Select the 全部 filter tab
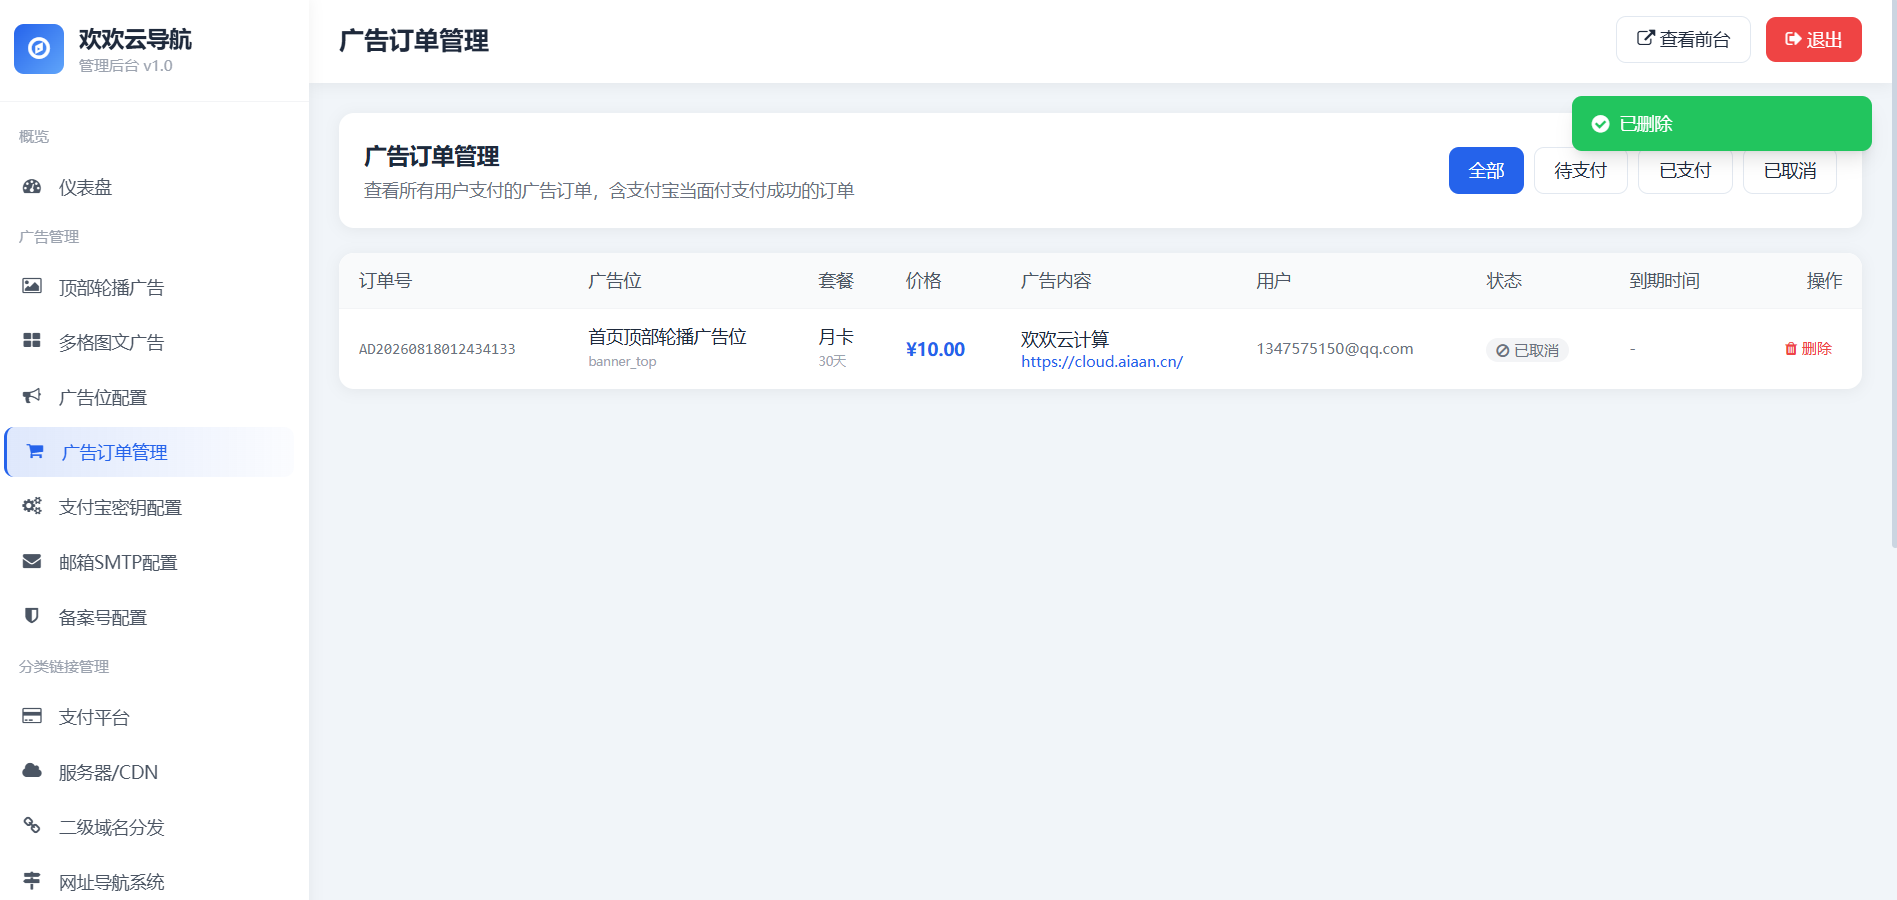 pyautogui.click(x=1486, y=171)
